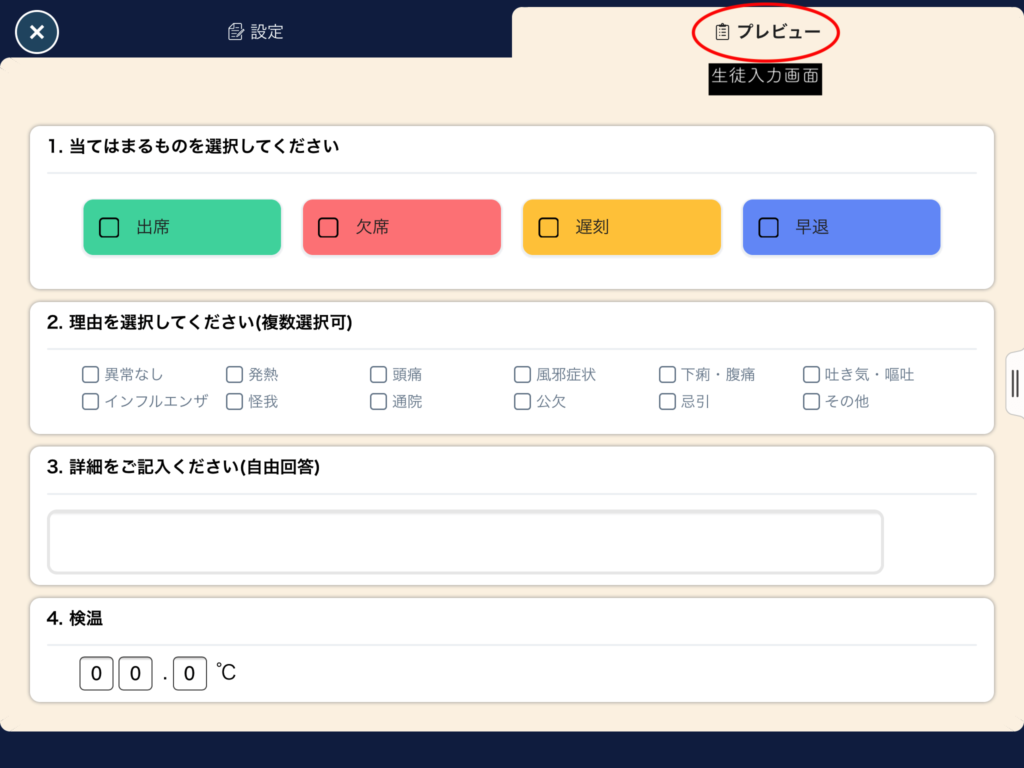Select the decimal digit of the temperature
The image size is (1024, 768).
189,673
